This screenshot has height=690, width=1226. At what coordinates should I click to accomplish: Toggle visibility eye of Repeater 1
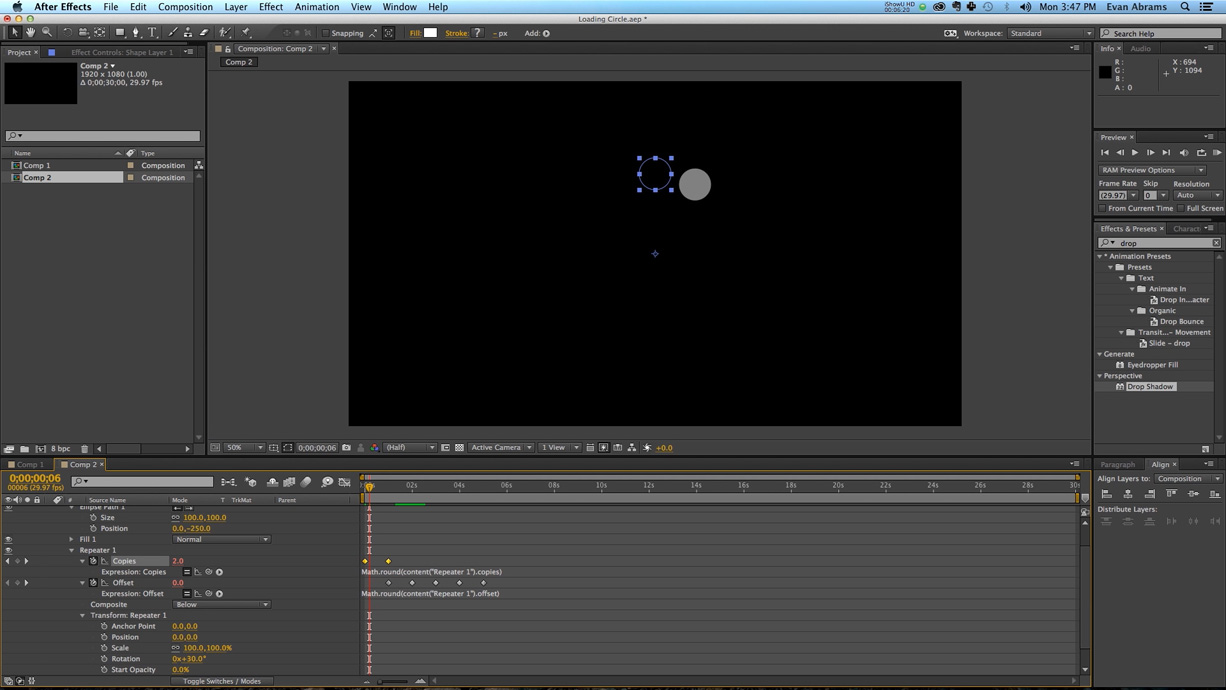click(8, 550)
